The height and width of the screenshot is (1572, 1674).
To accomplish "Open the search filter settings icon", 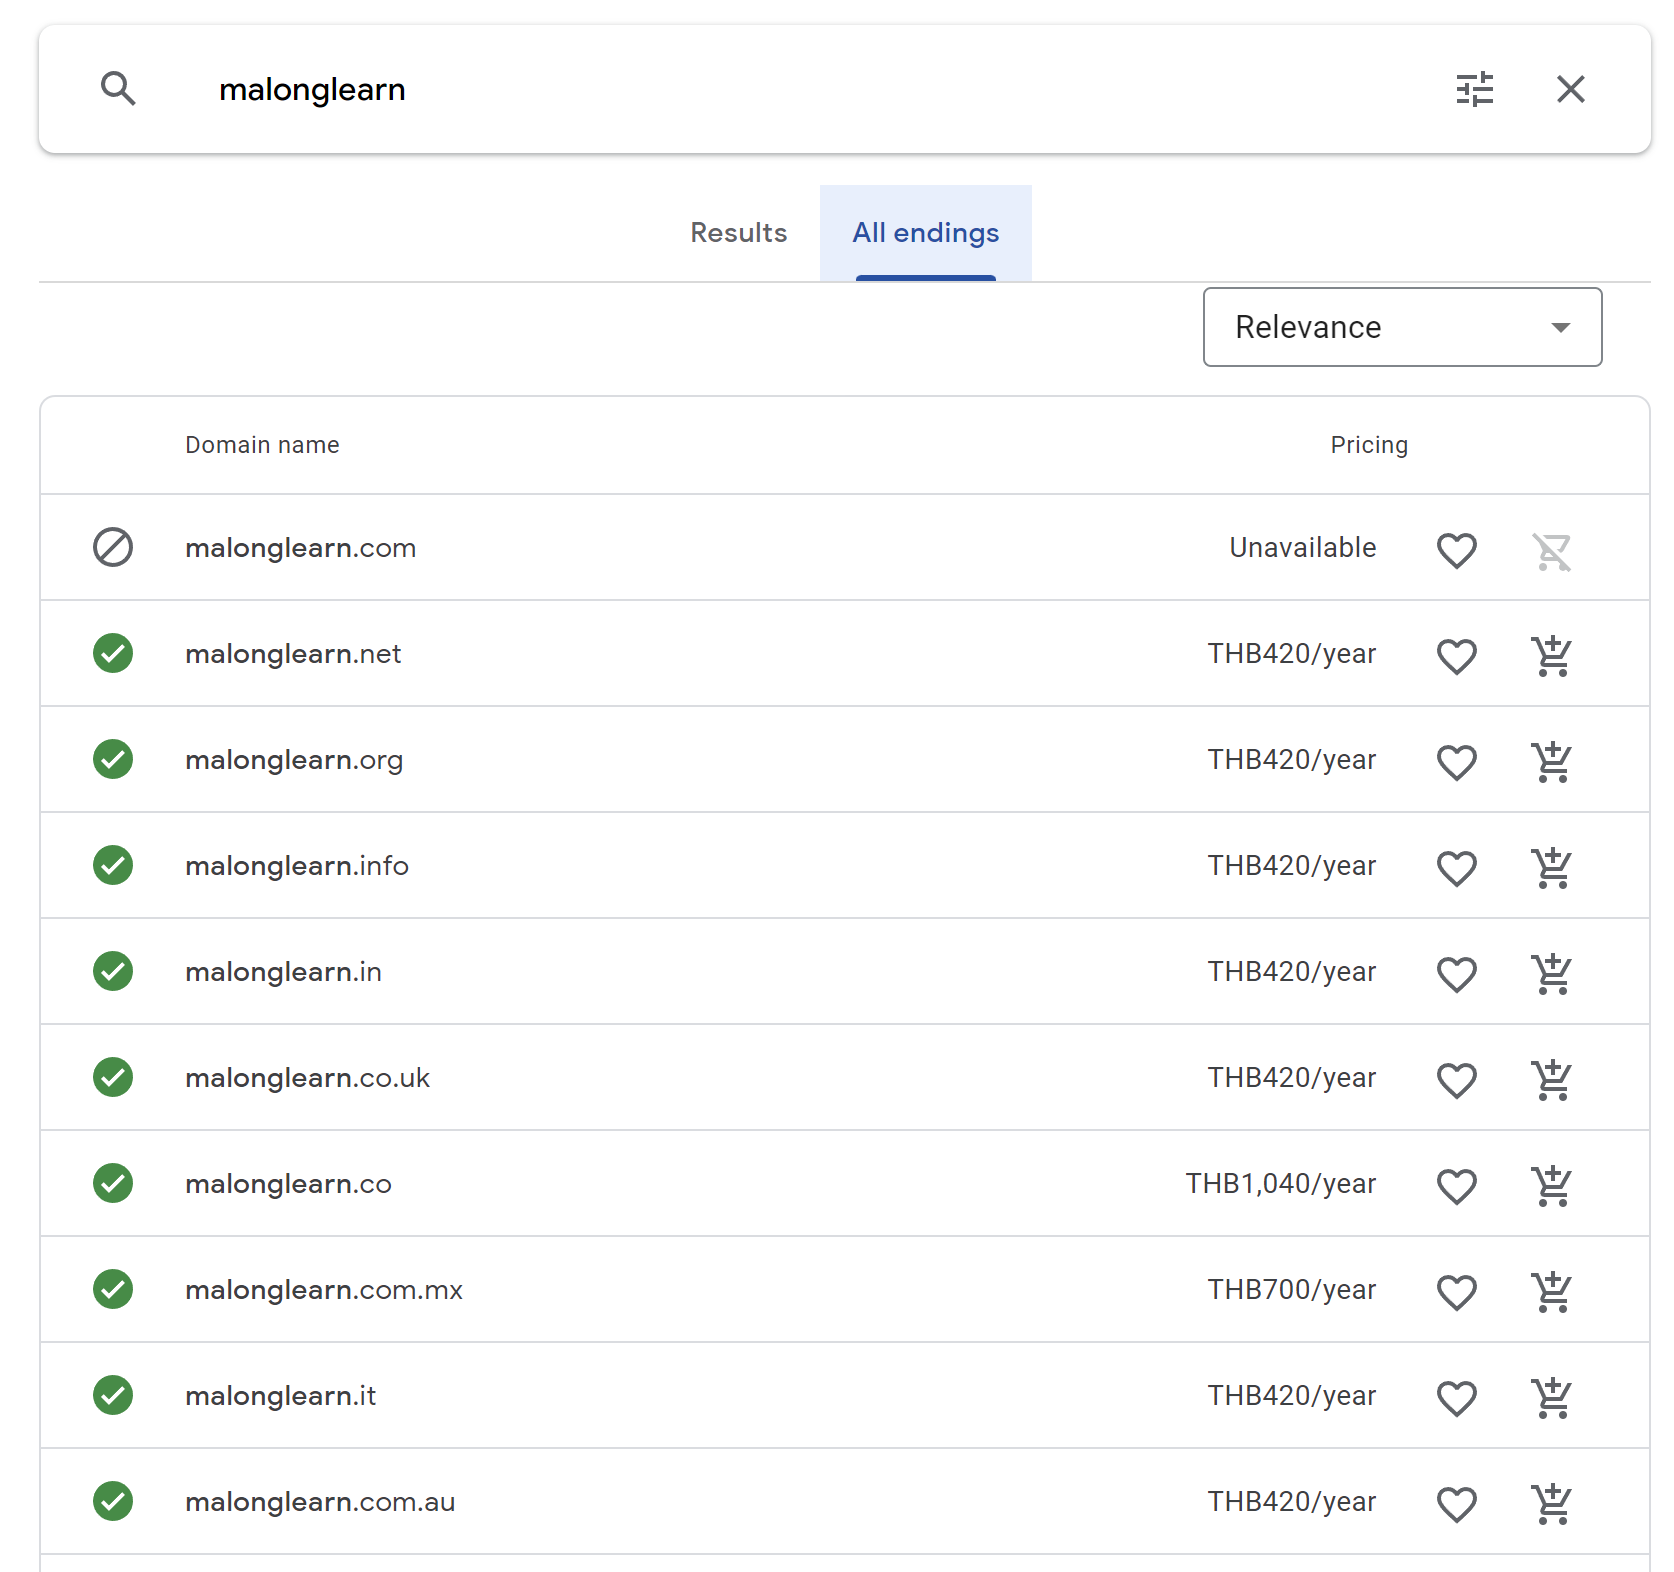I will point(1474,89).
